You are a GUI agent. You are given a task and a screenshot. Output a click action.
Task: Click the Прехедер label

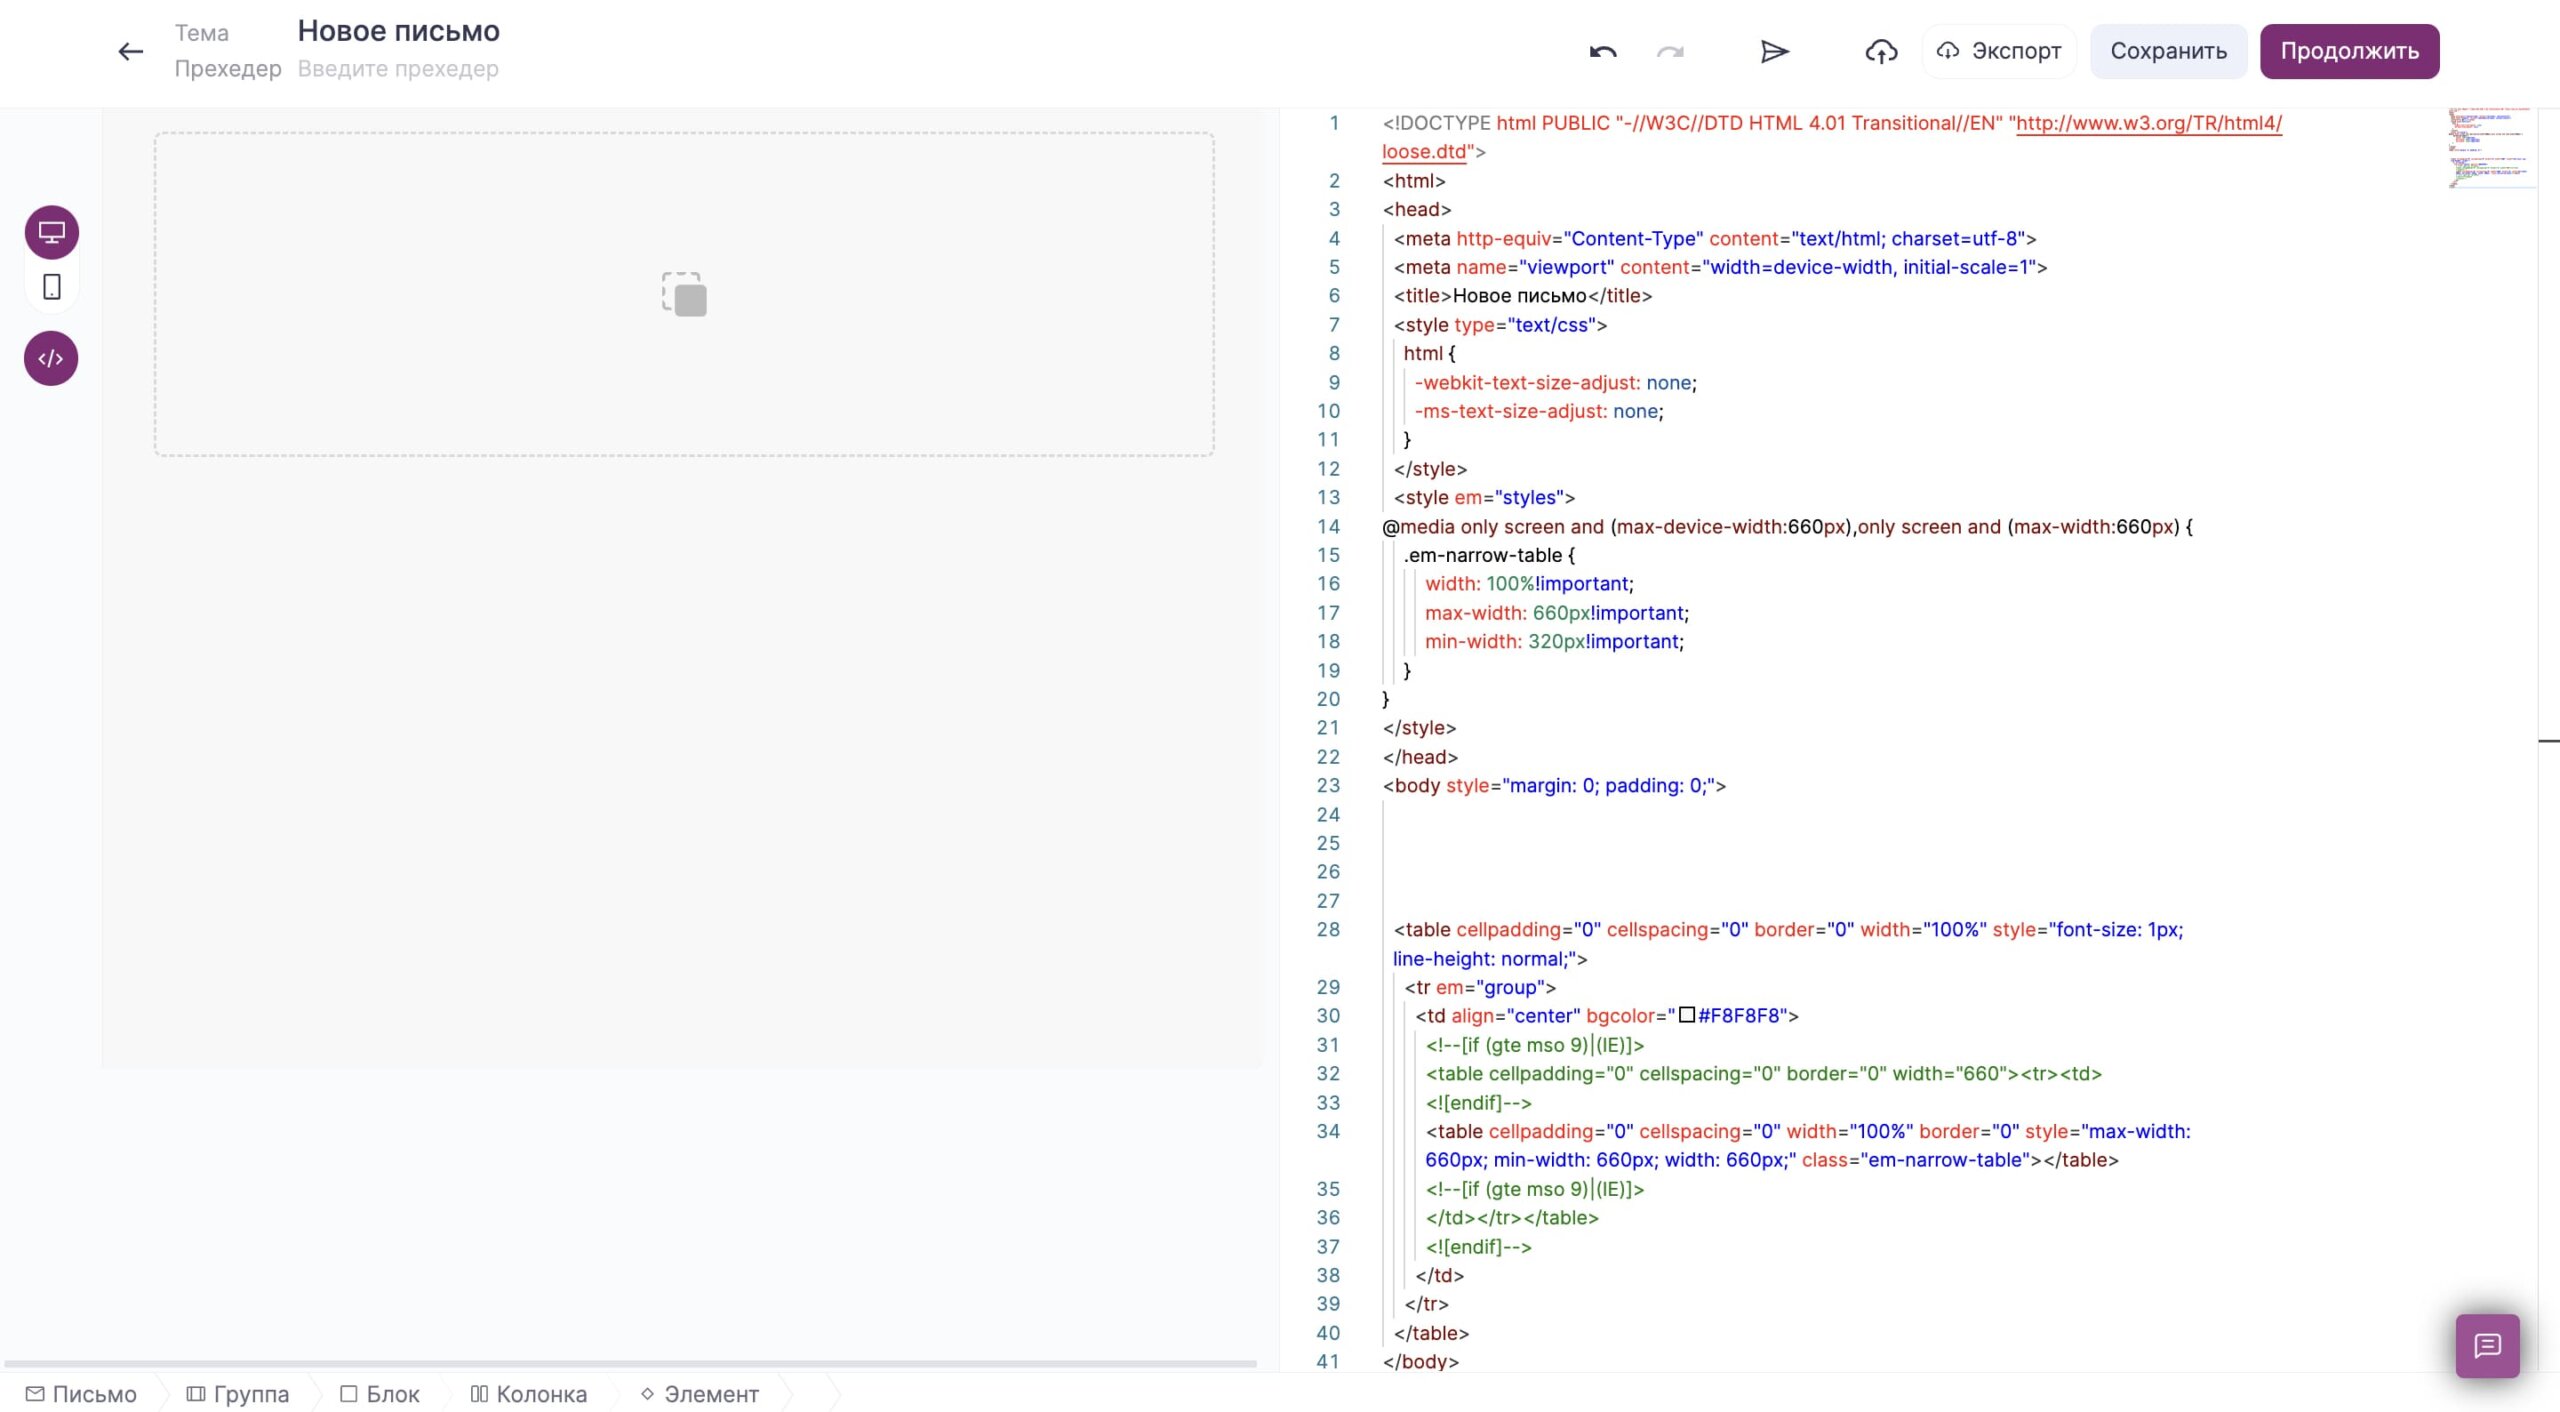pyautogui.click(x=228, y=69)
